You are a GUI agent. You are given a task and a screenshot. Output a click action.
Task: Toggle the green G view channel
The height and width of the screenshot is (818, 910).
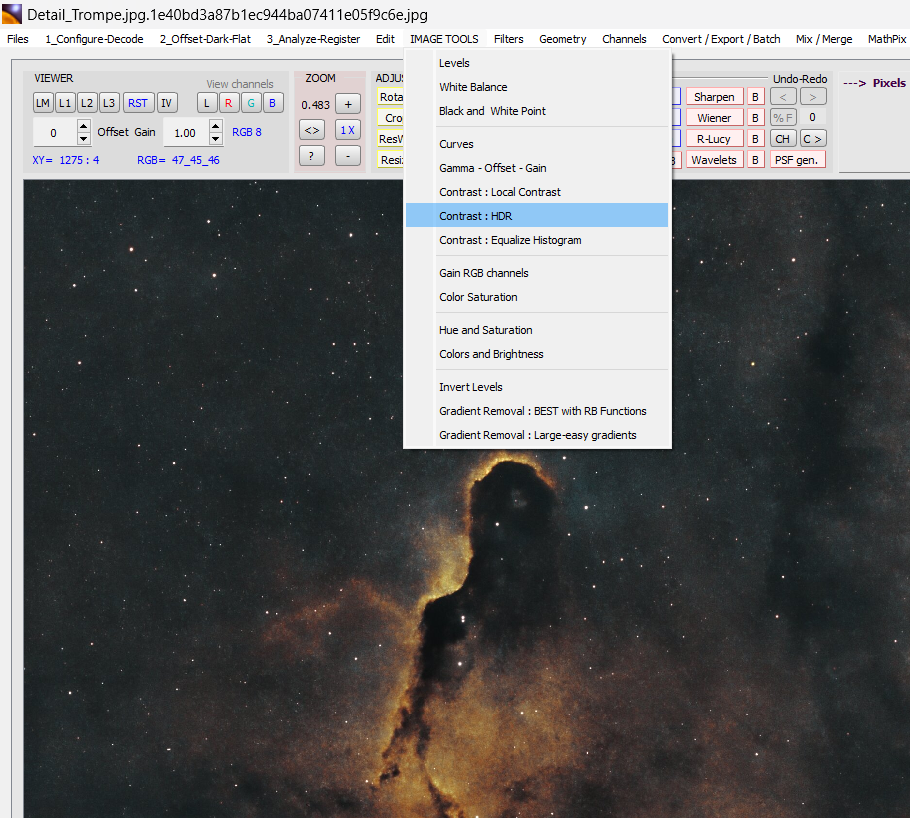pos(251,103)
